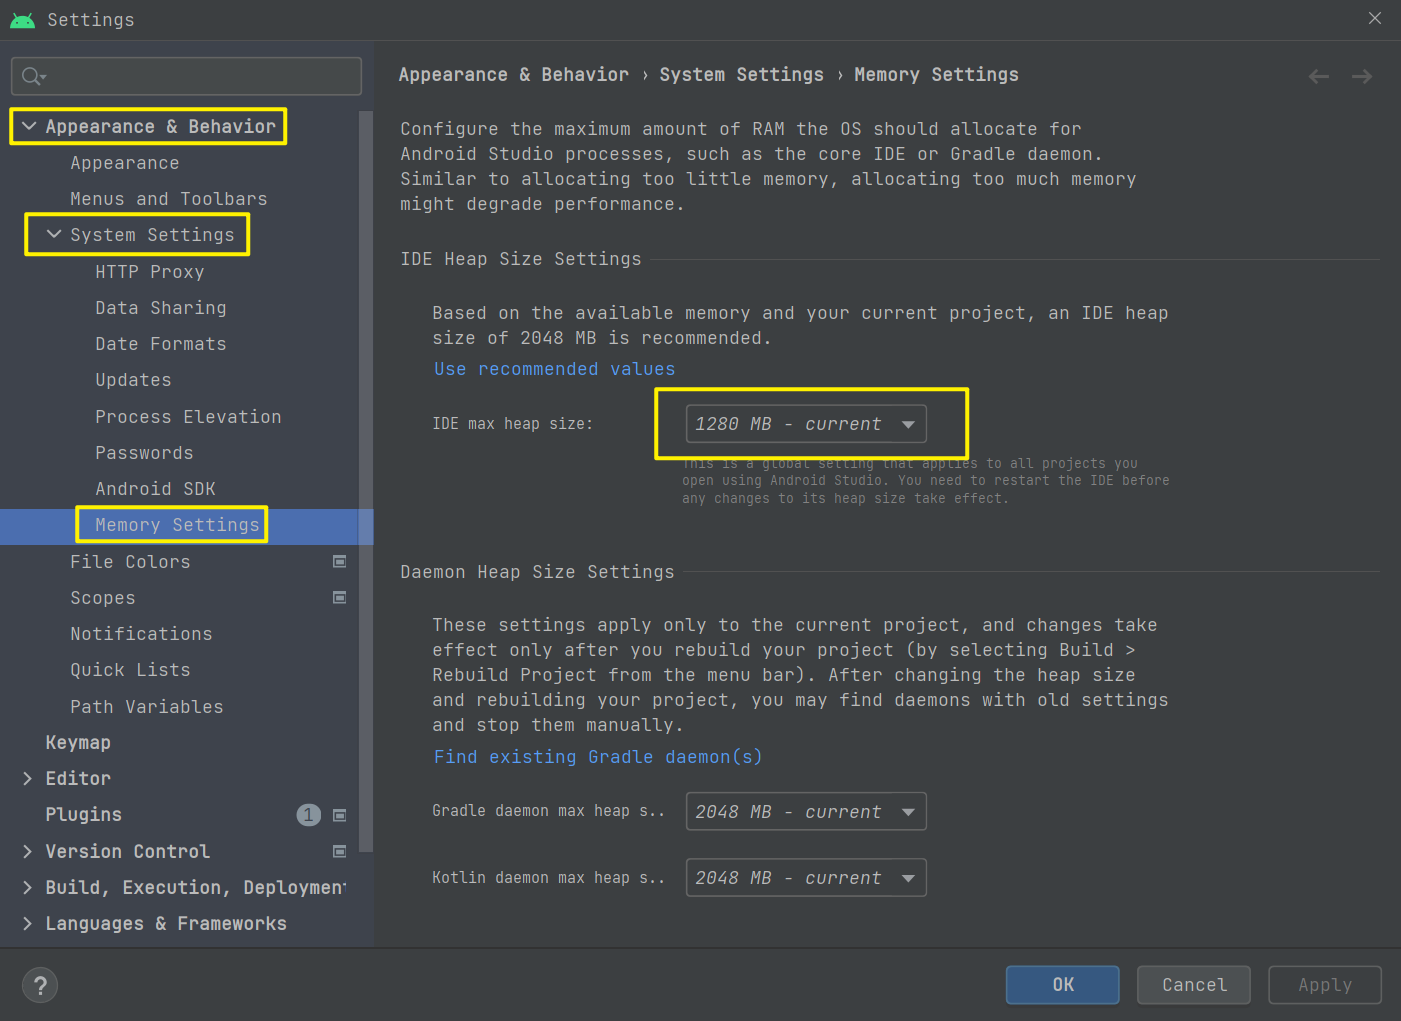
Task: Open Process Elevation settings
Action: [x=188, y=417]
